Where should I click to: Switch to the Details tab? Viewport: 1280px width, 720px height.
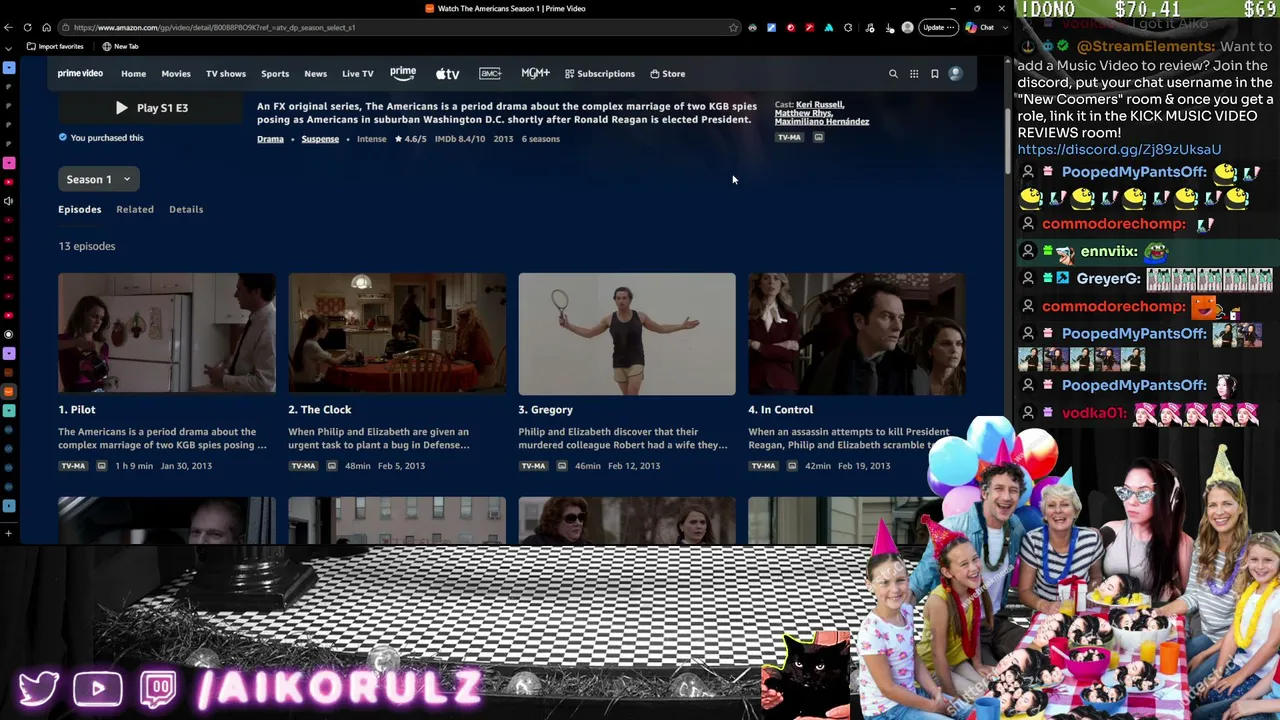186,209
